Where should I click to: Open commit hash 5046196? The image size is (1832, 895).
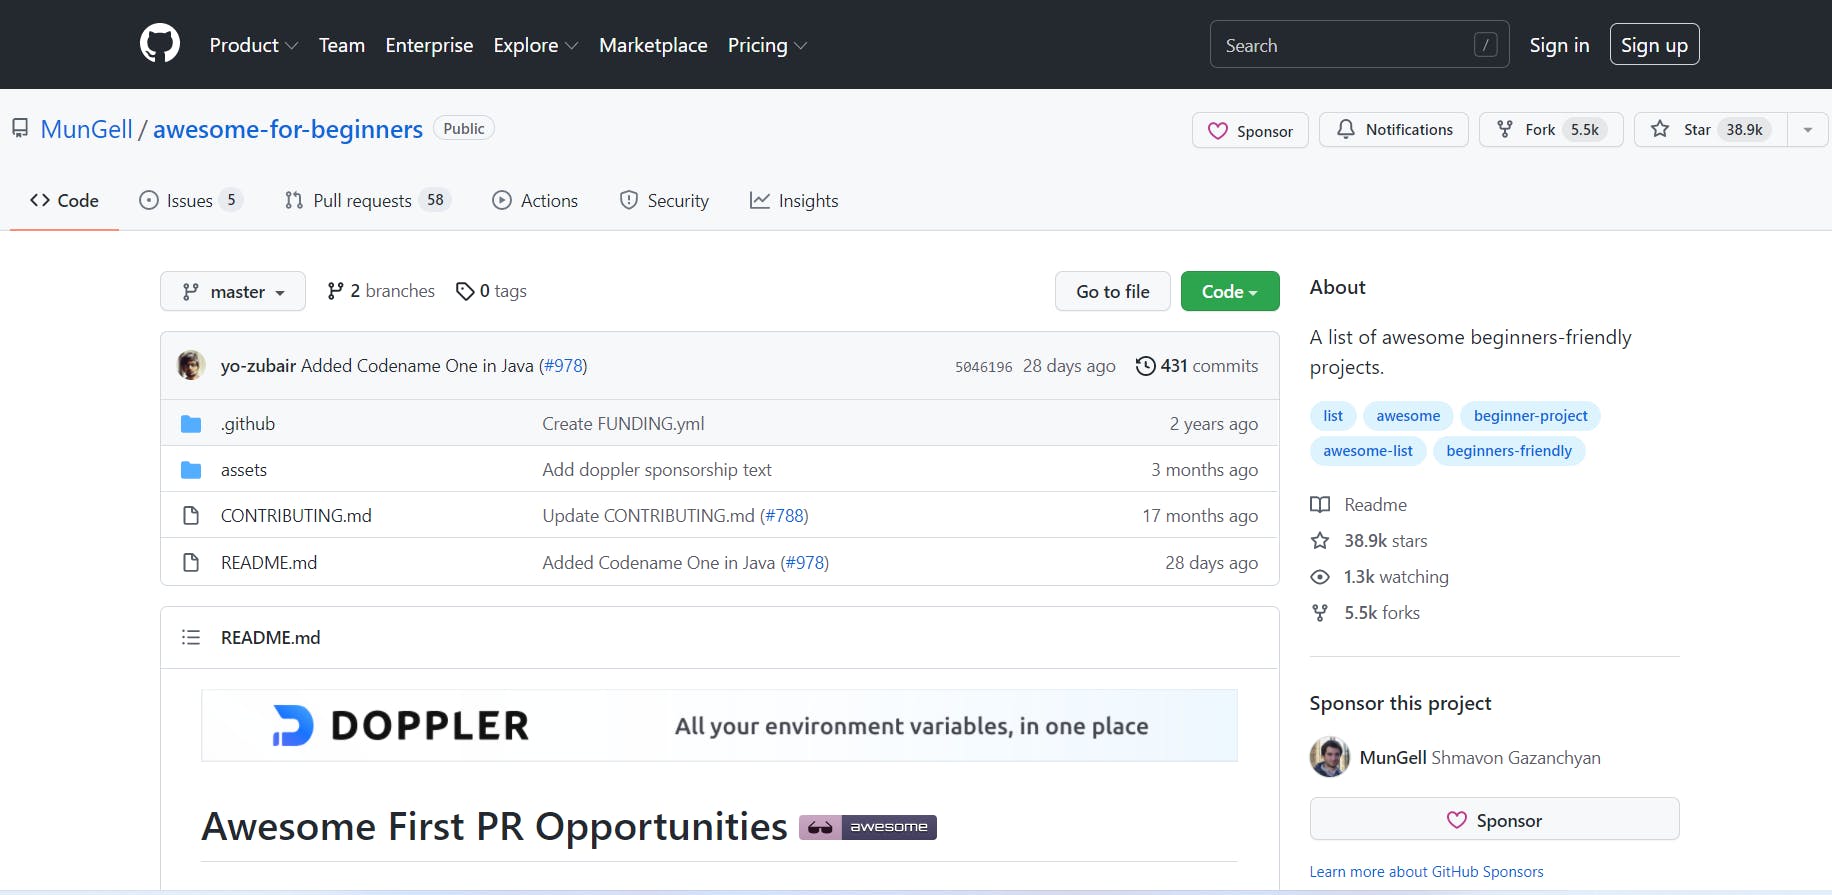pos(984,367)
